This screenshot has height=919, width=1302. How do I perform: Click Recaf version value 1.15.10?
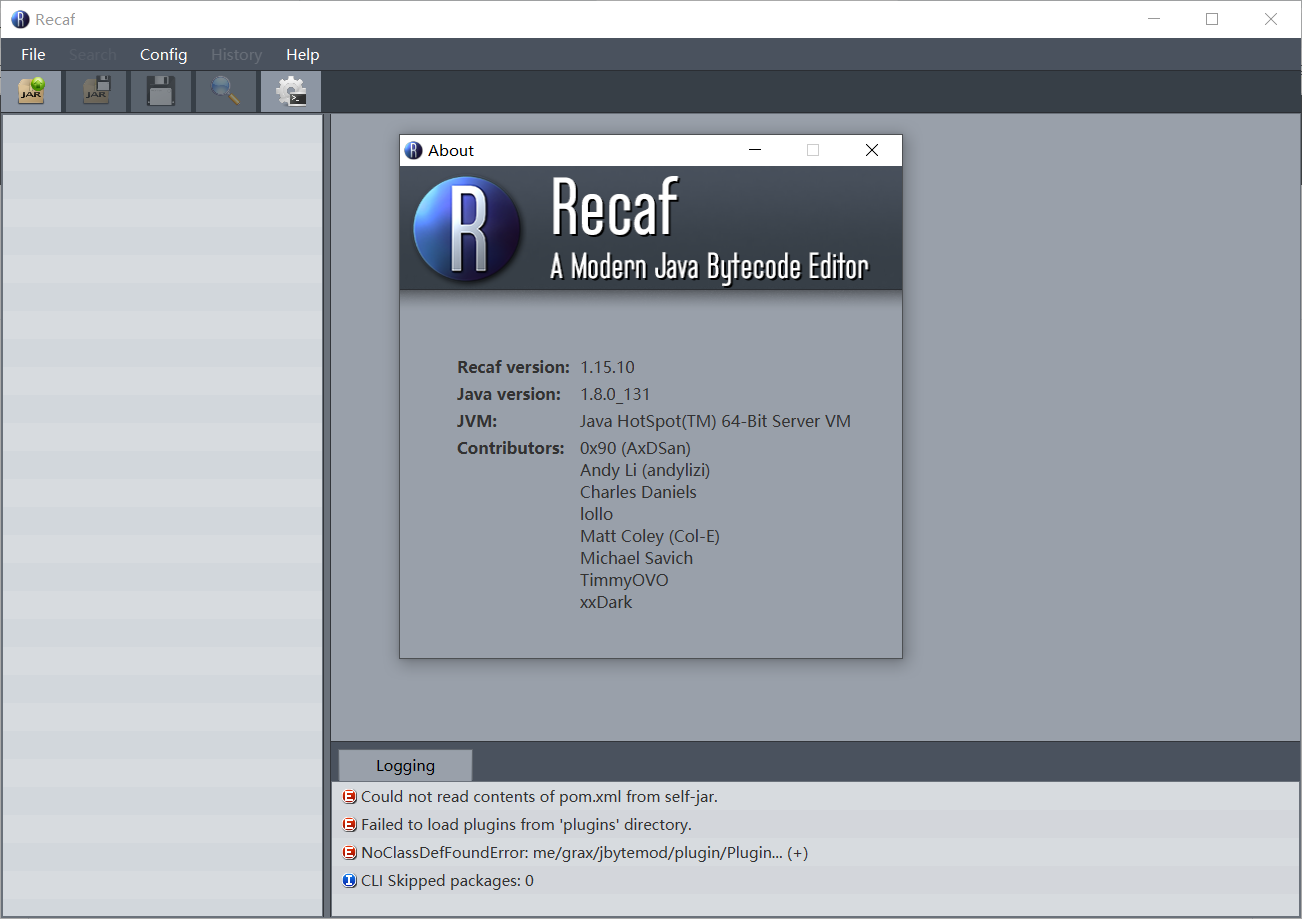coord(607,367)
